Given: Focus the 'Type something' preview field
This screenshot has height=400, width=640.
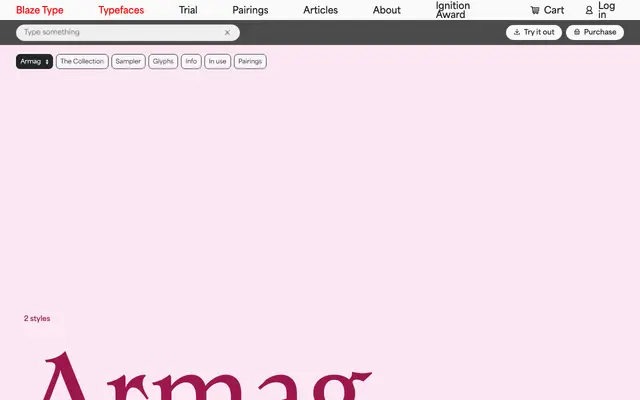Looking at the screenshot, I should coord(128,32).
